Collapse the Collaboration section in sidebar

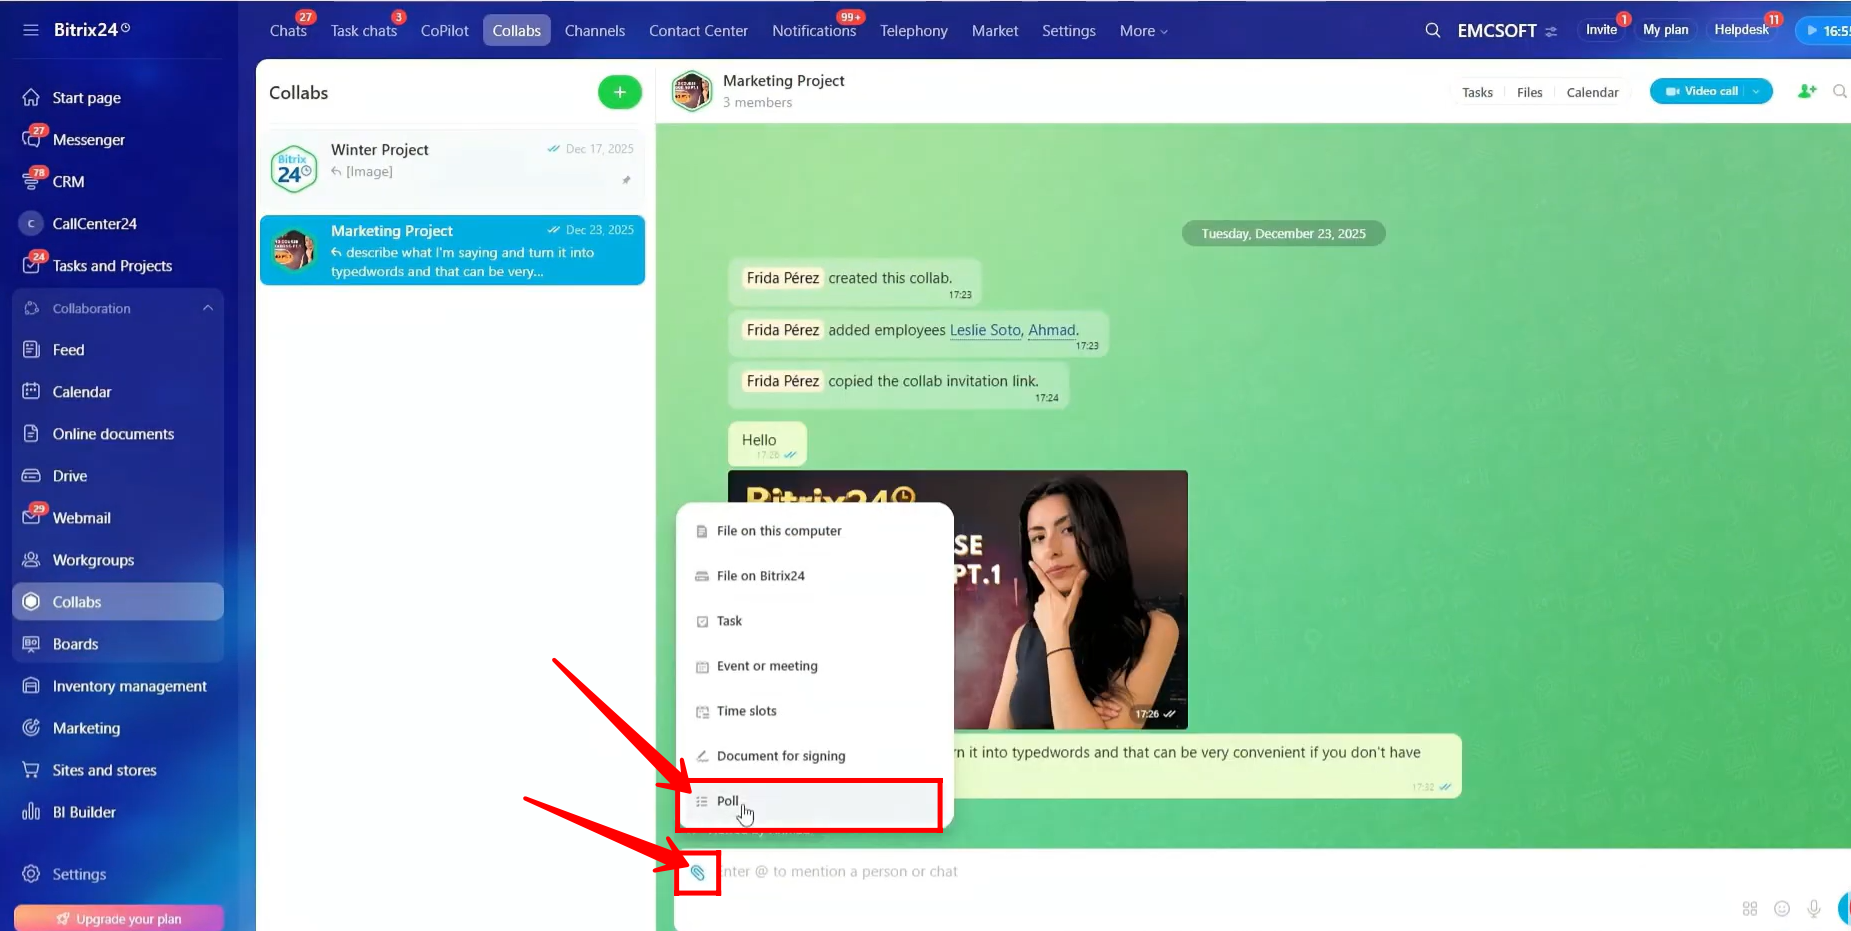[208, 308]
